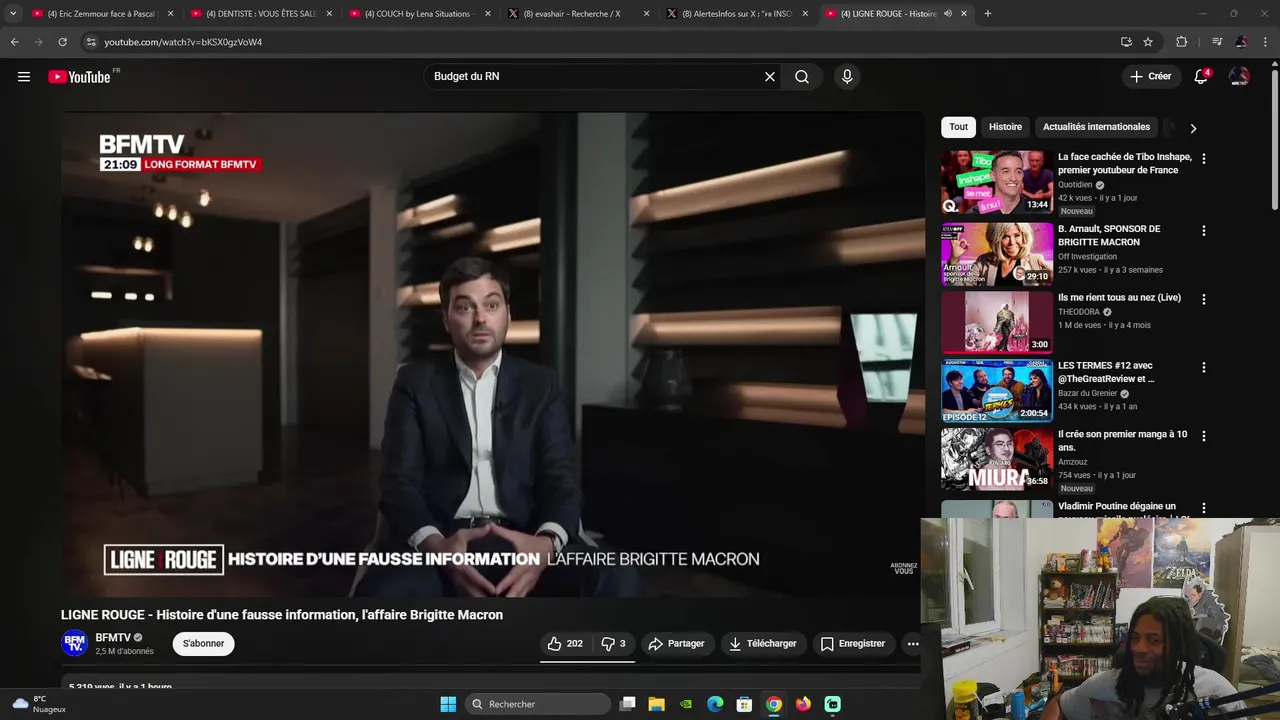Viewport: 1280px width, 720px height.
Task: Share the video via Partager
Action: [676, 644]
